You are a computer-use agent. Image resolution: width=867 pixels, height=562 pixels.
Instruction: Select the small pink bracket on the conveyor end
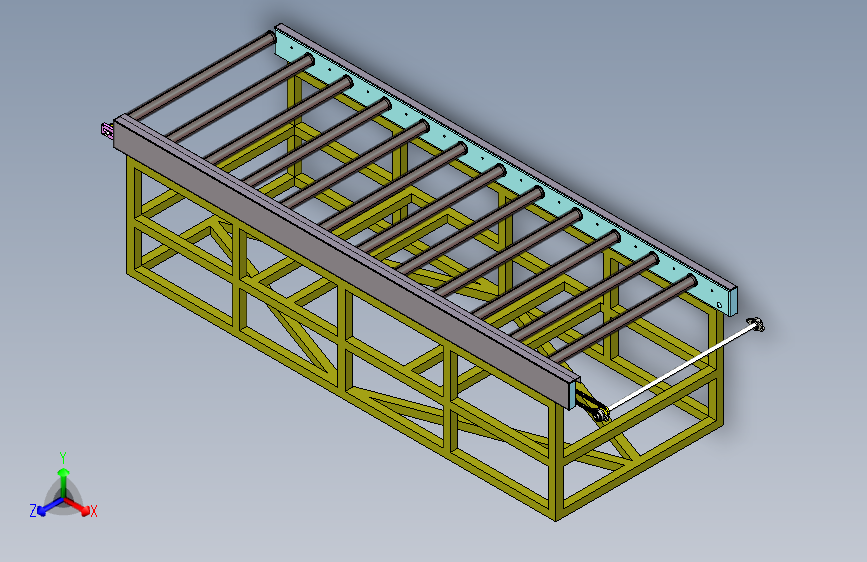[107, 130]
